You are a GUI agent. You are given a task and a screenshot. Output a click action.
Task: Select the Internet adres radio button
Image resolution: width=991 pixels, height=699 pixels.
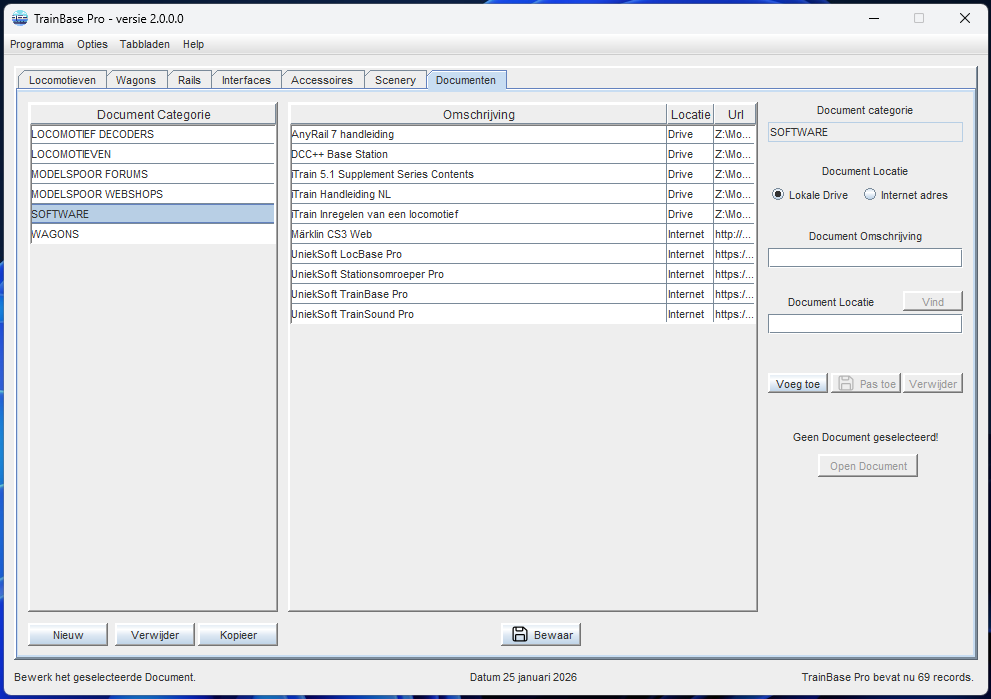tap(870, 195)
